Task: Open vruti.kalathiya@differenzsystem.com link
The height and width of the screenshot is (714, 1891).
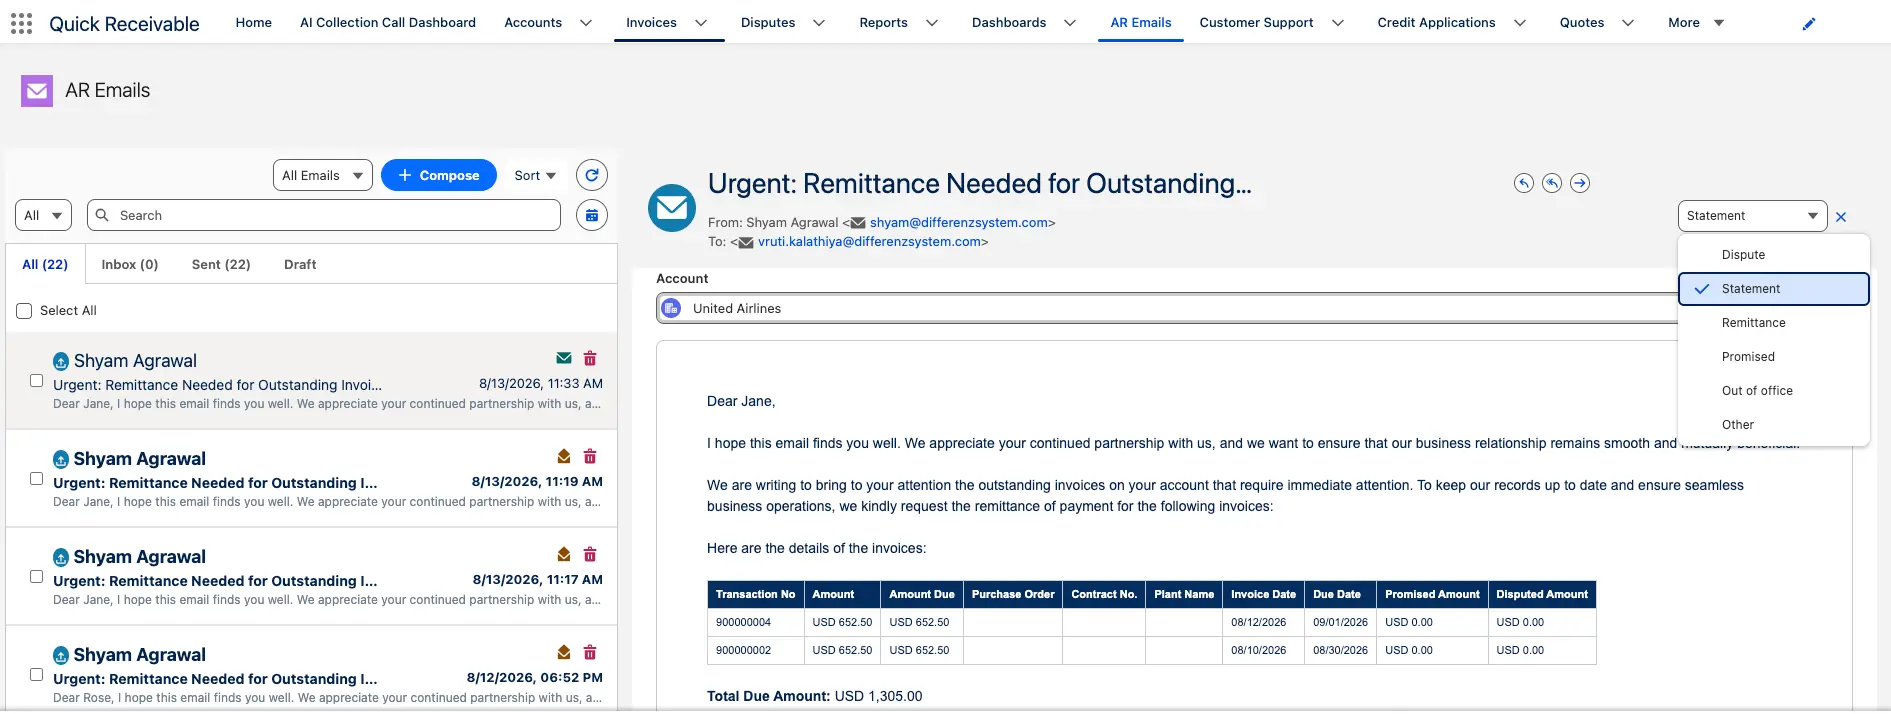Action: click(x=869, y=242)
